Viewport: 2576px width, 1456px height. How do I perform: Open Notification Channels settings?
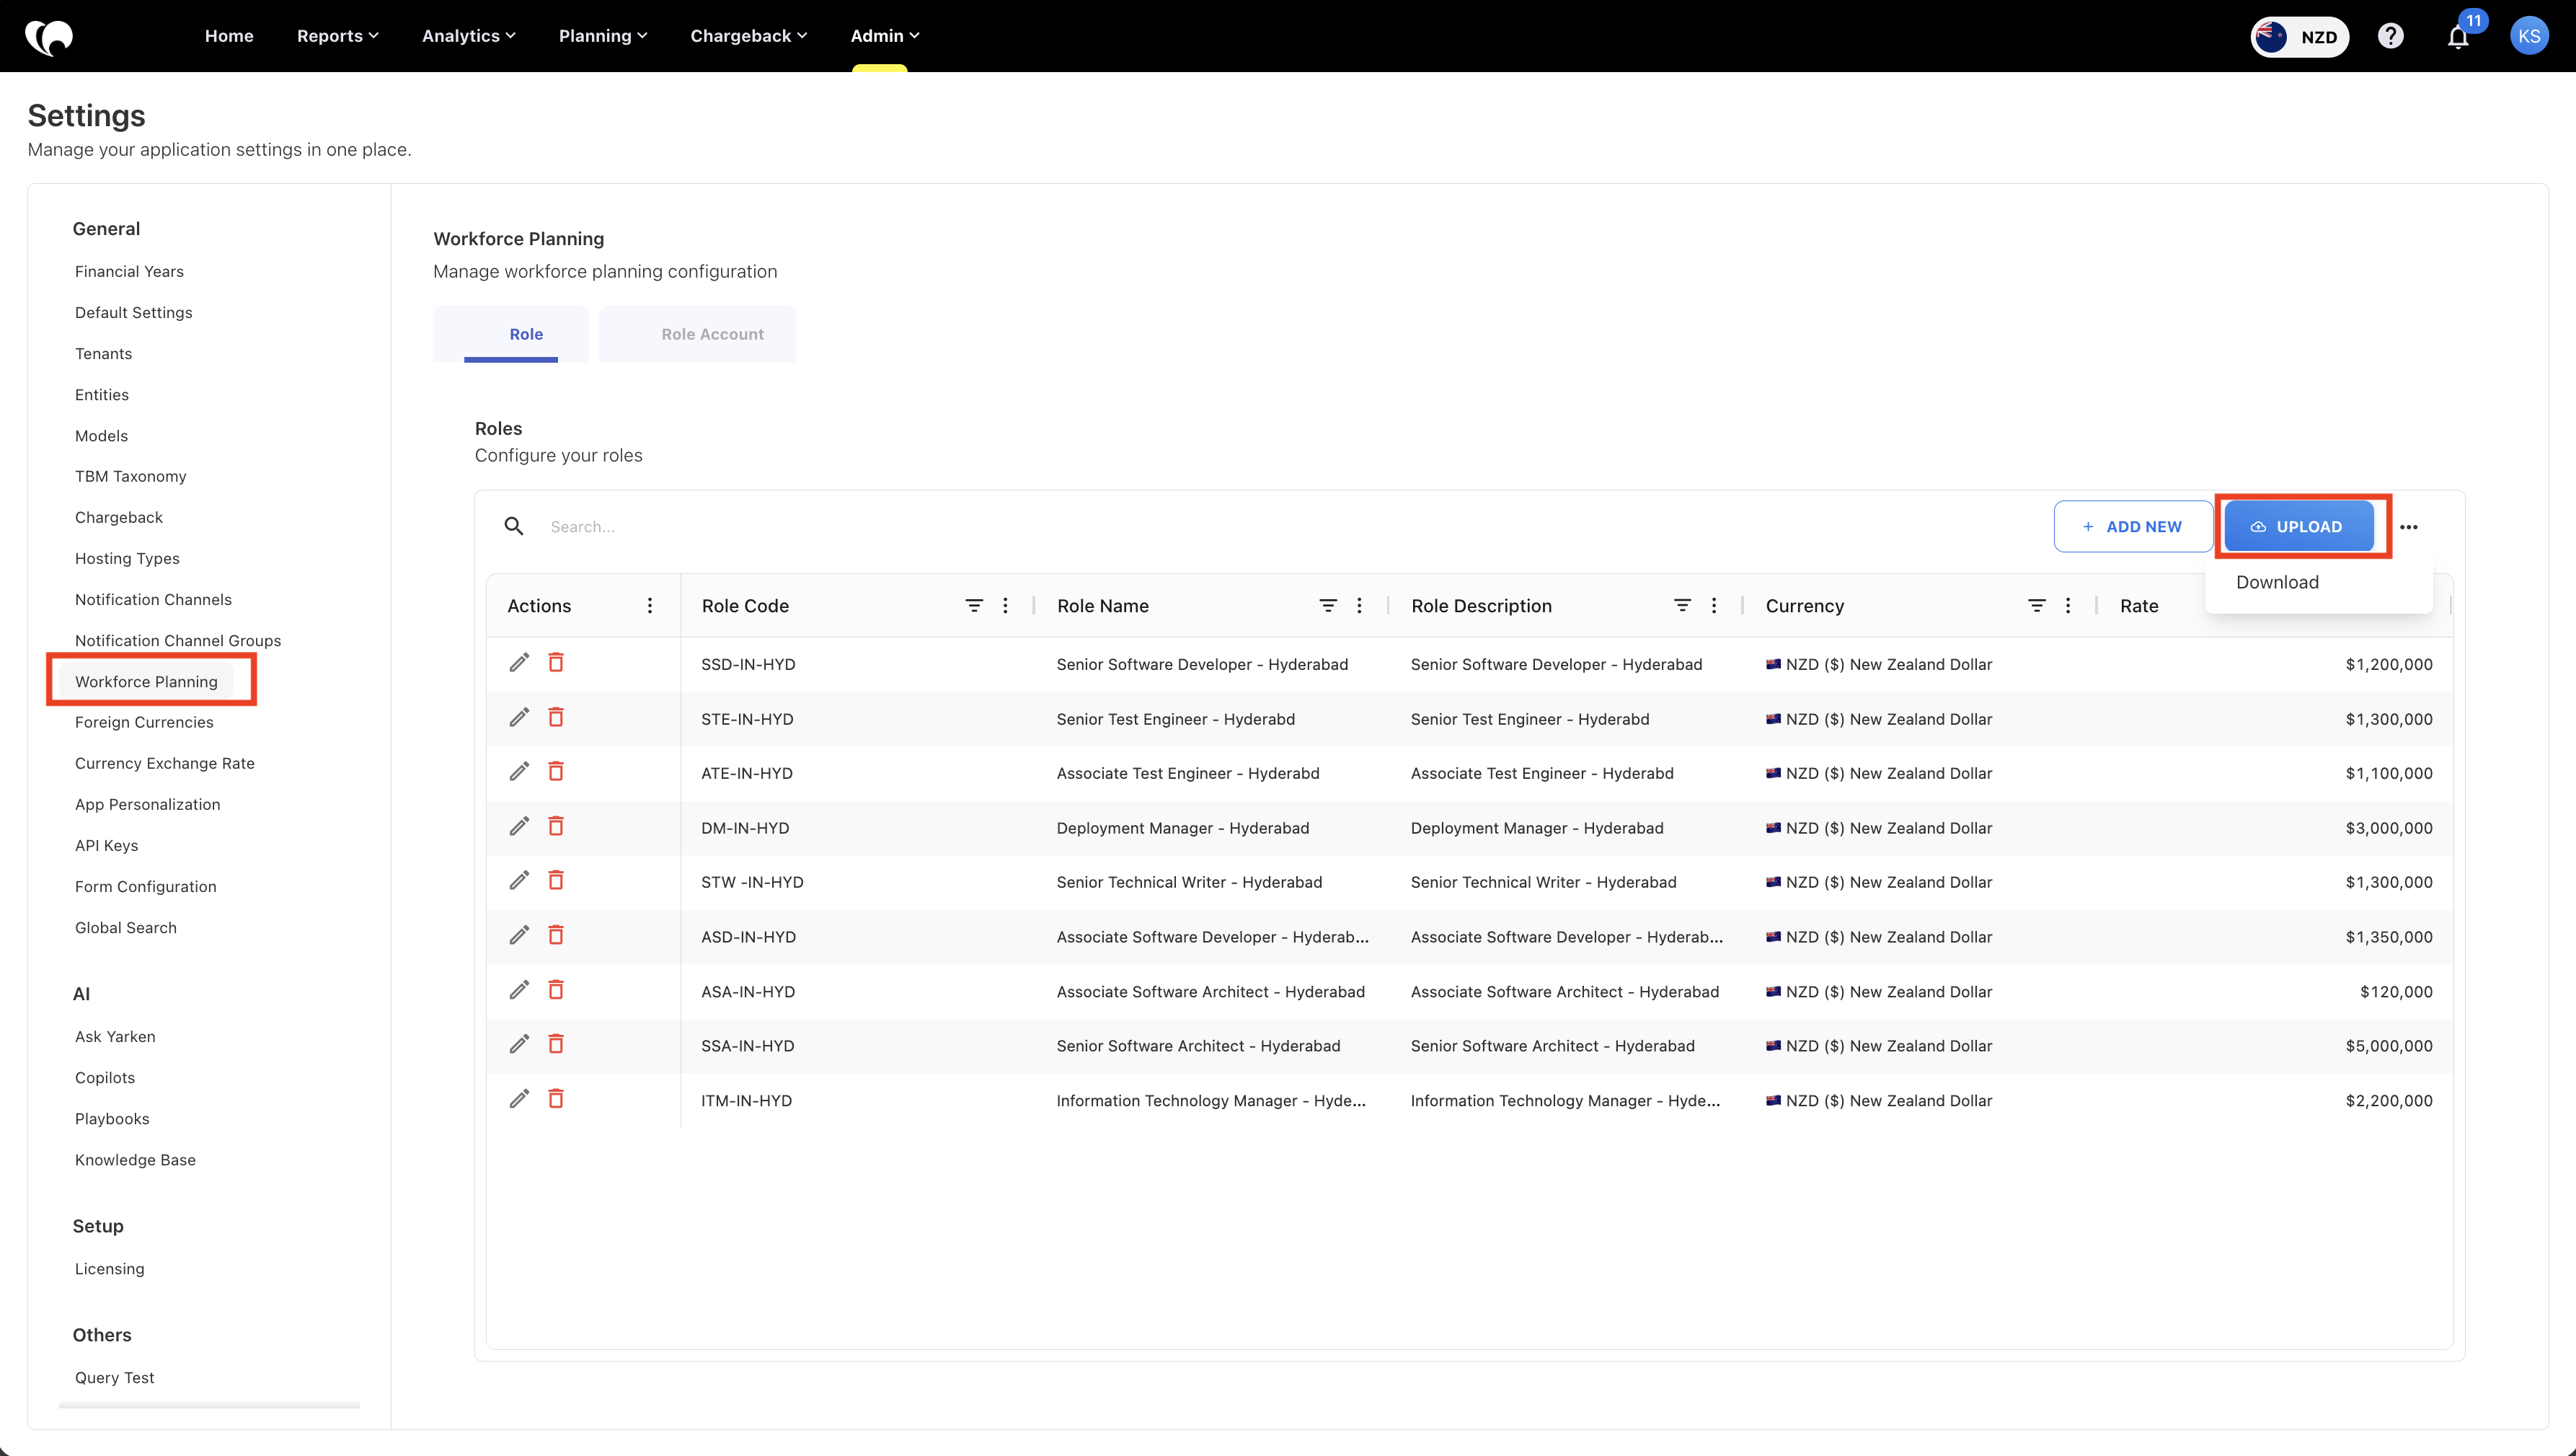coord(153,599)
